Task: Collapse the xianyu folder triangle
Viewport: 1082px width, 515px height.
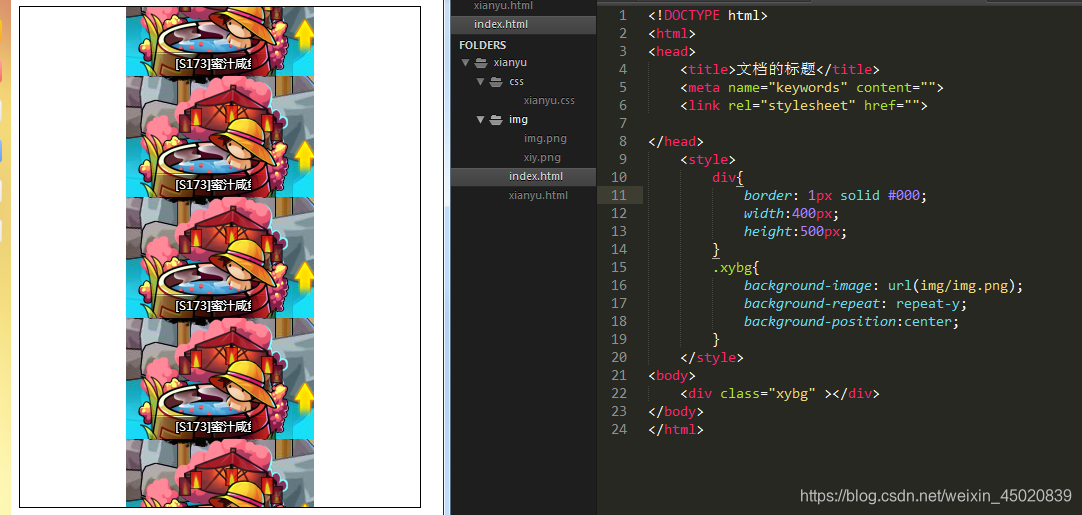Action: [x=466, y=63]
